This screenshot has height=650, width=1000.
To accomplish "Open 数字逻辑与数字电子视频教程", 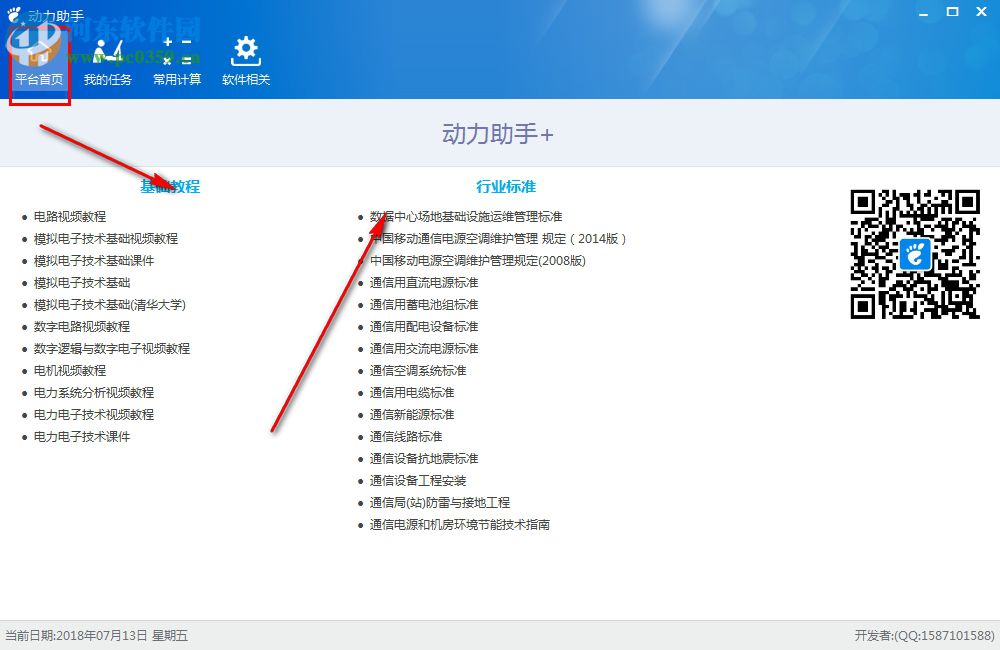I will point(110,348).
